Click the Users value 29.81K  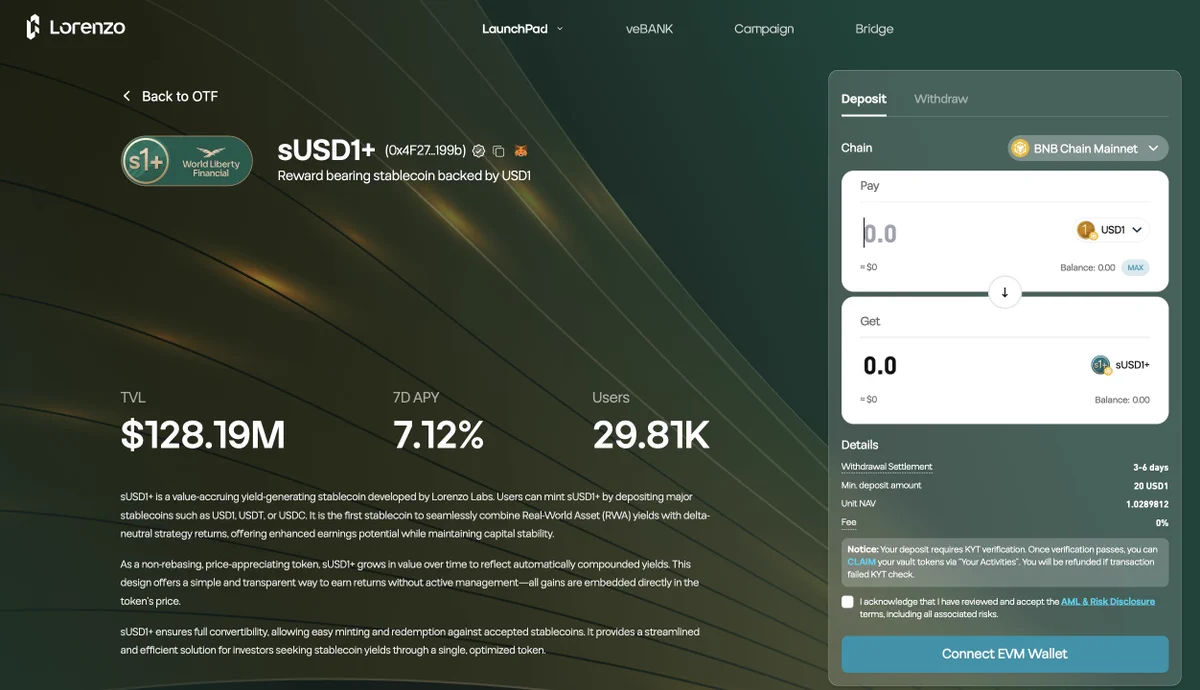pos(651,435)
